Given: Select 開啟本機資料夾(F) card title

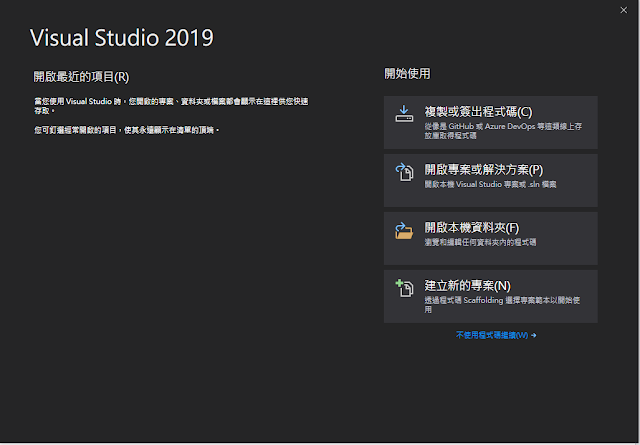Looking at the screenshot, I should [471, 227].
